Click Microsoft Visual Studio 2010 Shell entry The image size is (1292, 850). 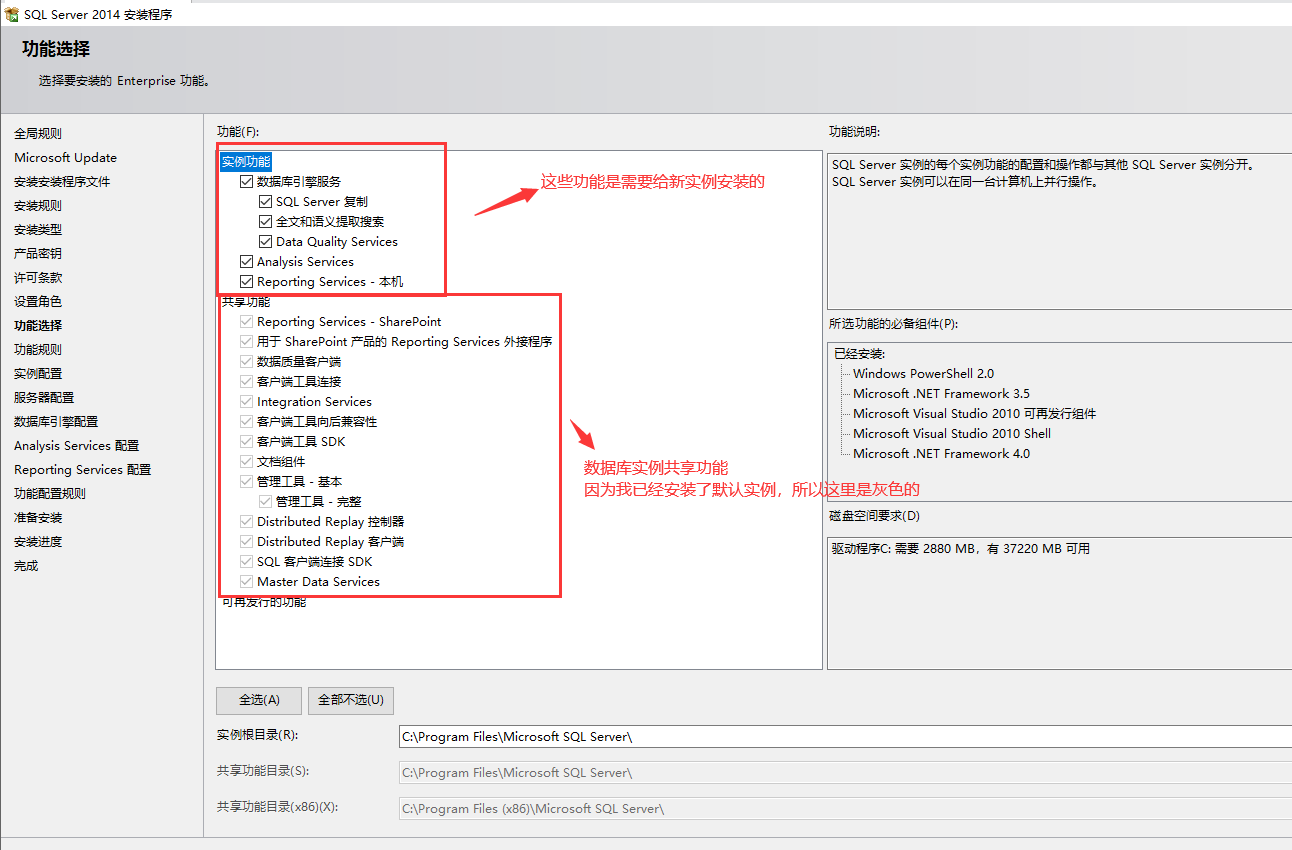(x=952, y=434)
